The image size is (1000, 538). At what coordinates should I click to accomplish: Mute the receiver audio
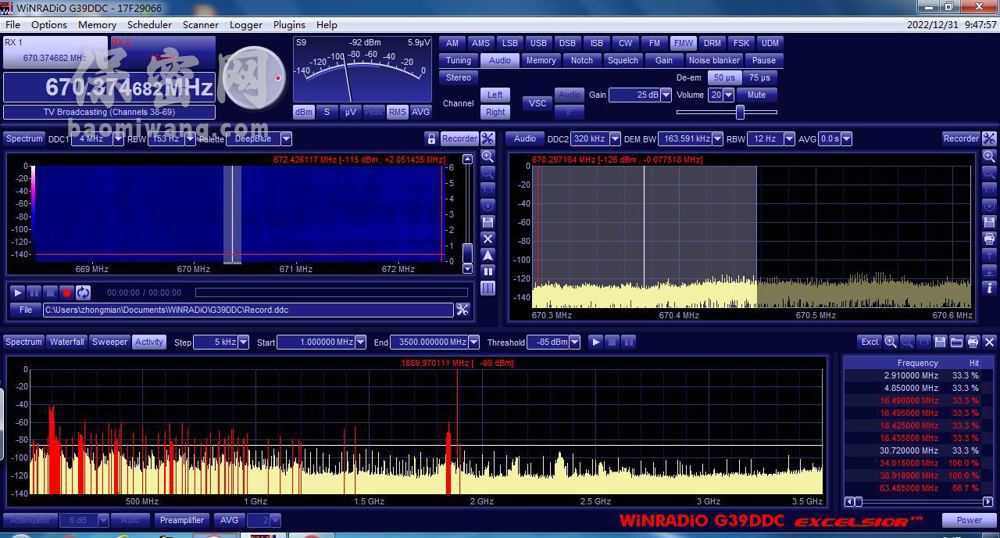coord(756,95)
